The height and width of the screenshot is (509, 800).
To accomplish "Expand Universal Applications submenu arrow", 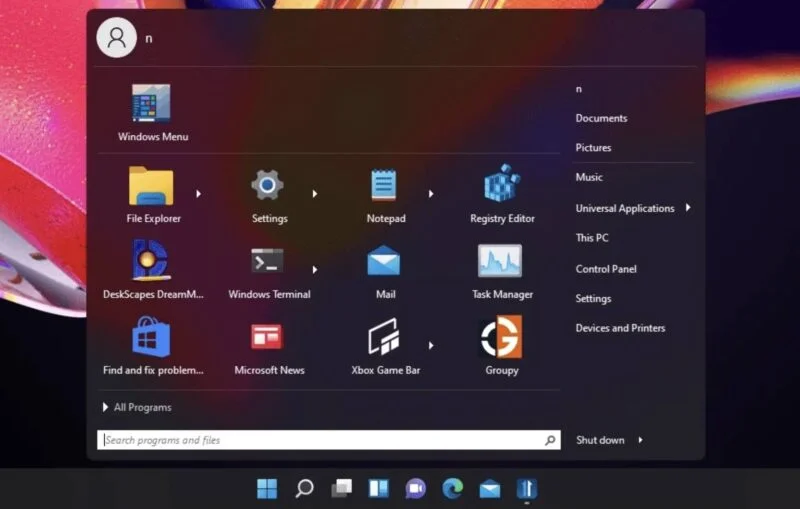I will [688, 208].
